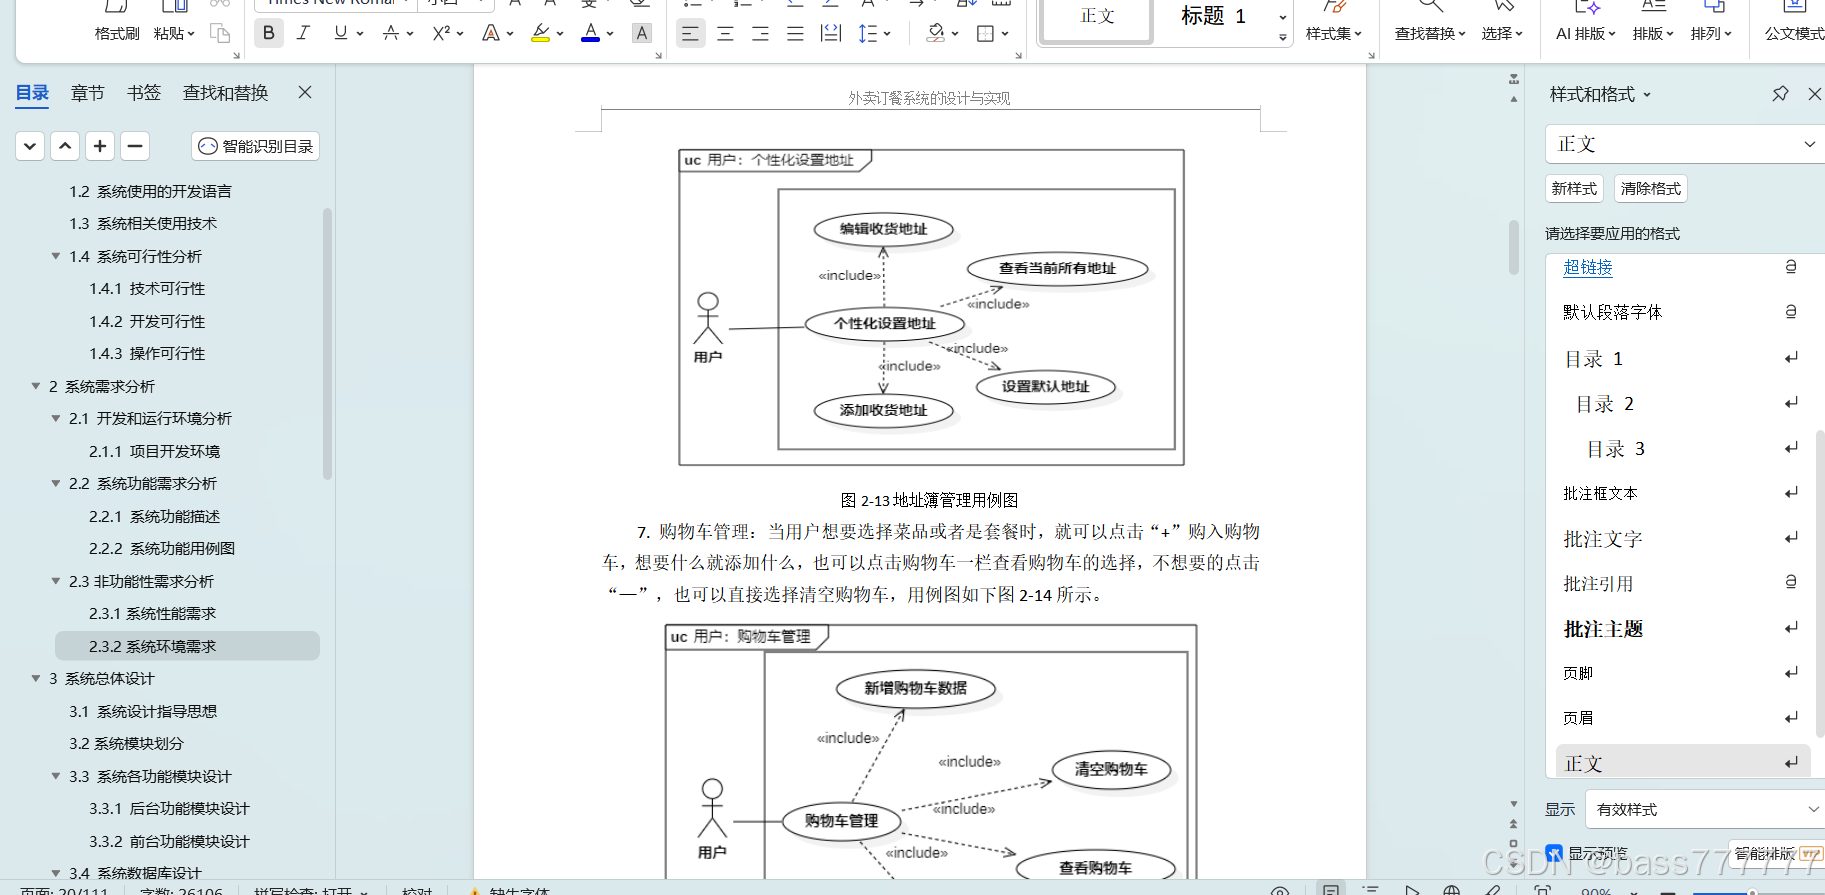The height and width of the screenshot is (895, 1825).
Task: Toggle the 显示预览 checkbox
Action: (1554, 853)
